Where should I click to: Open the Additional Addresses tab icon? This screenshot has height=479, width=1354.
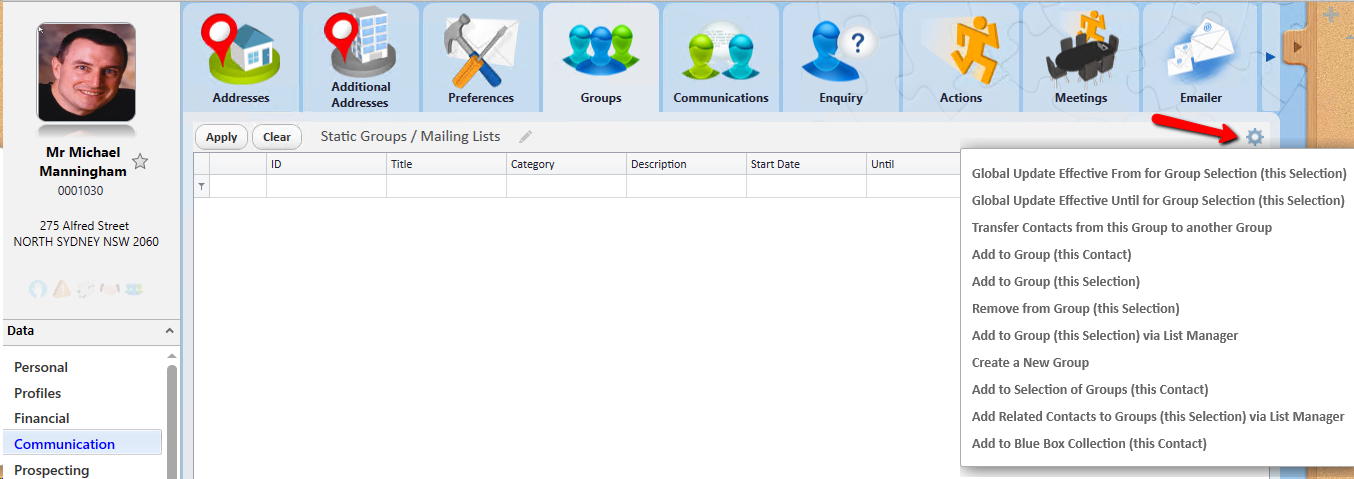point(360,46)
